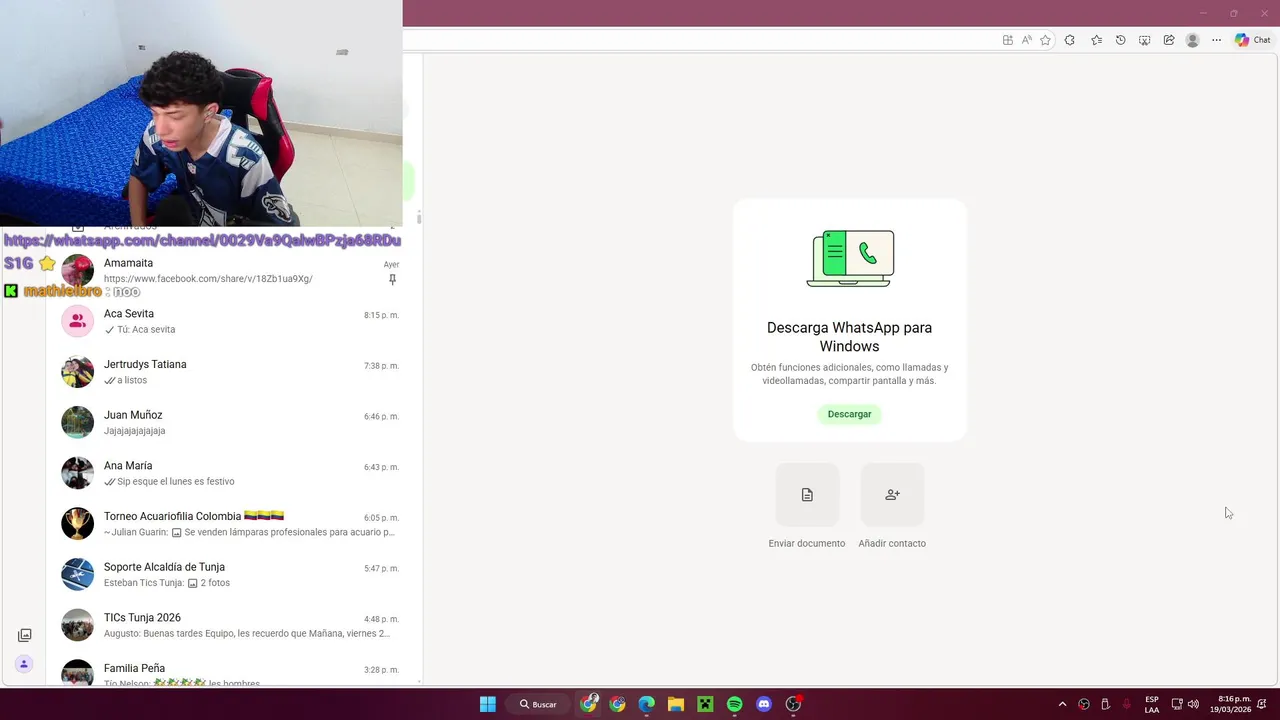This screenshot has height=720, width=1280.
Task: Open the Edge extensions icon
Action: click(1070, 40)
